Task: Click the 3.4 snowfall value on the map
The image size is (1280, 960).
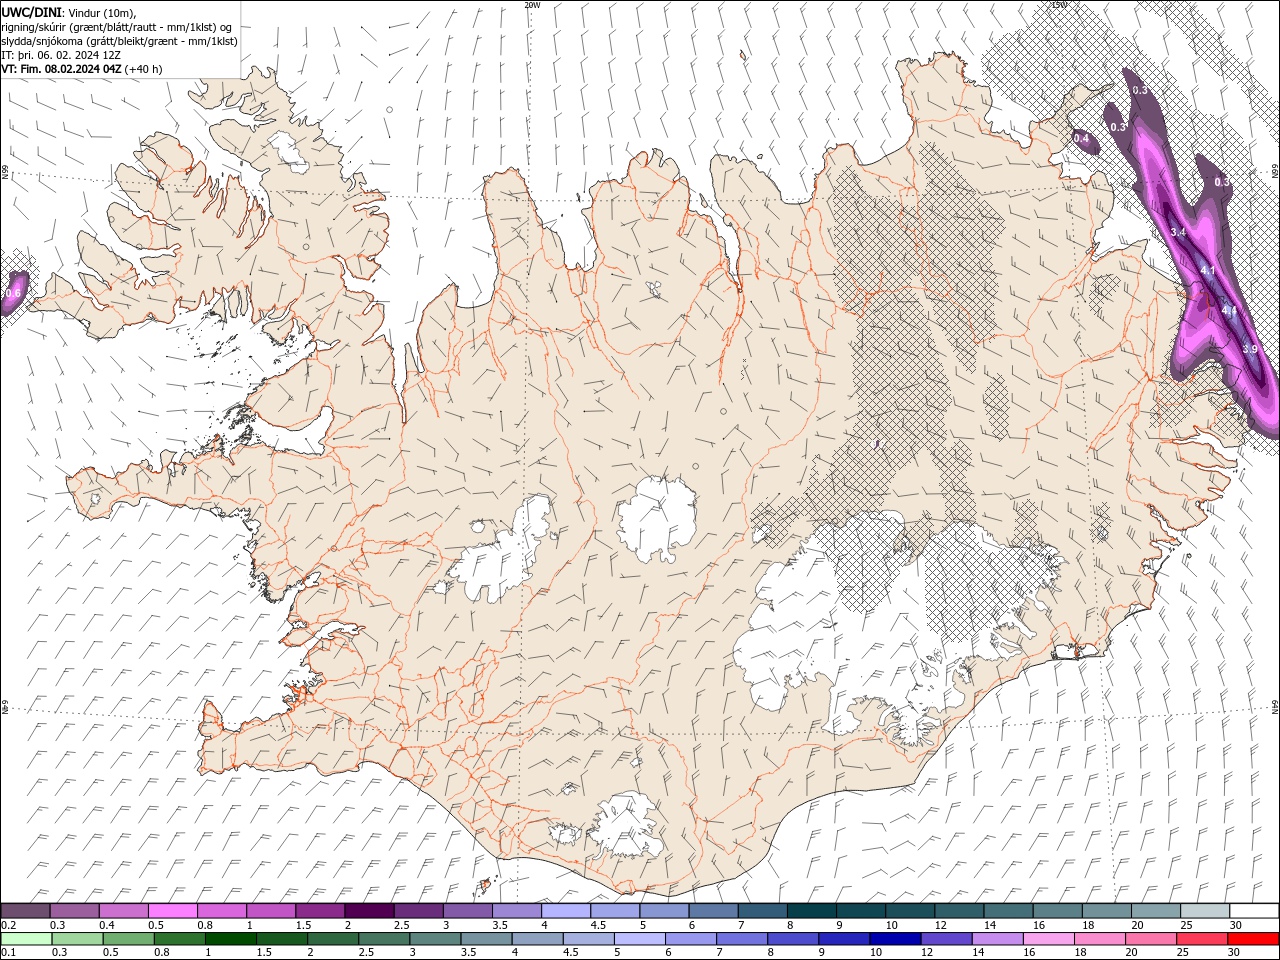Action: [x=1178, y=232]
